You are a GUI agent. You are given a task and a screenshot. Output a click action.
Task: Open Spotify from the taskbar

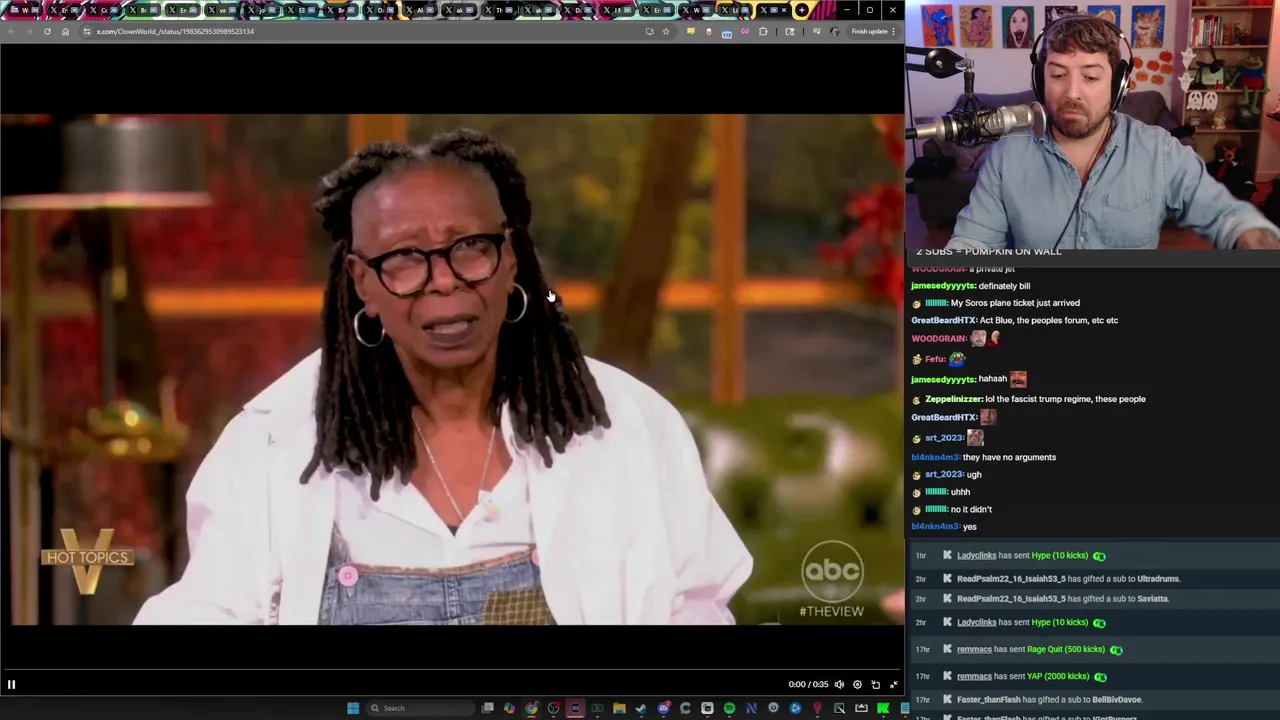pyautogui.click(x=729, y=708)
